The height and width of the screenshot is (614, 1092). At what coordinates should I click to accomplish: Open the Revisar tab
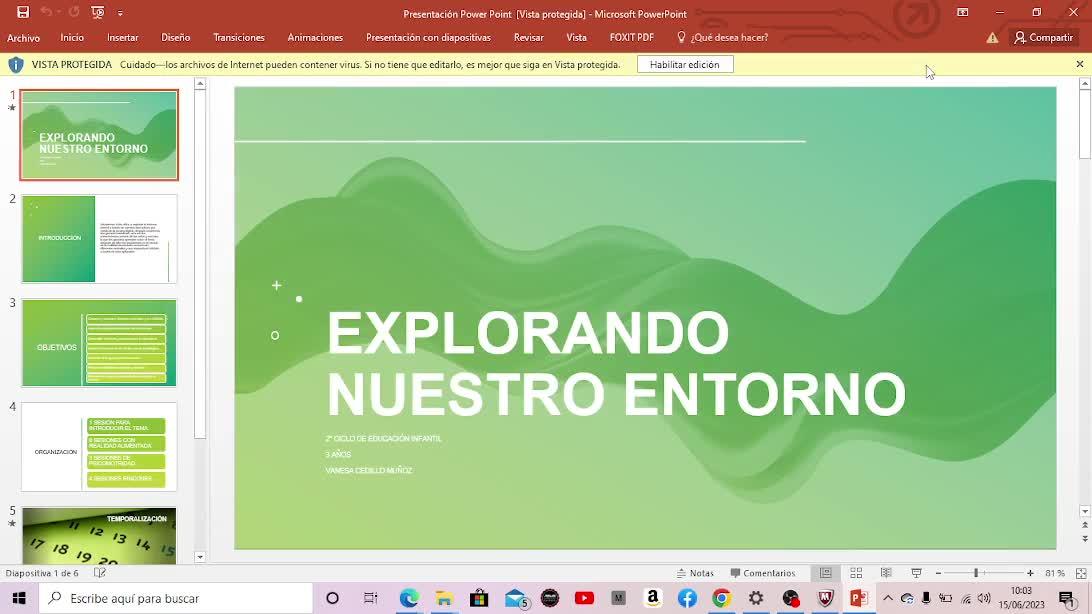[x=529, y=38]
